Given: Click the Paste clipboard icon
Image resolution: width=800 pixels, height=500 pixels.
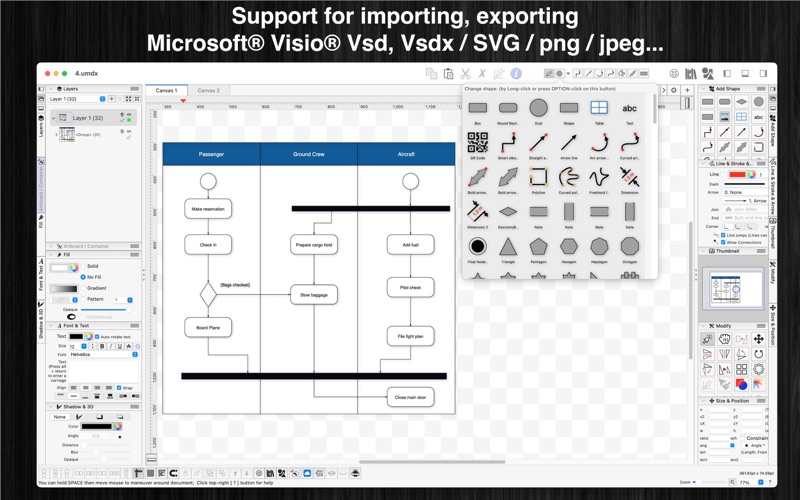Looking at the screenshot, I should (x=448, y=73).
